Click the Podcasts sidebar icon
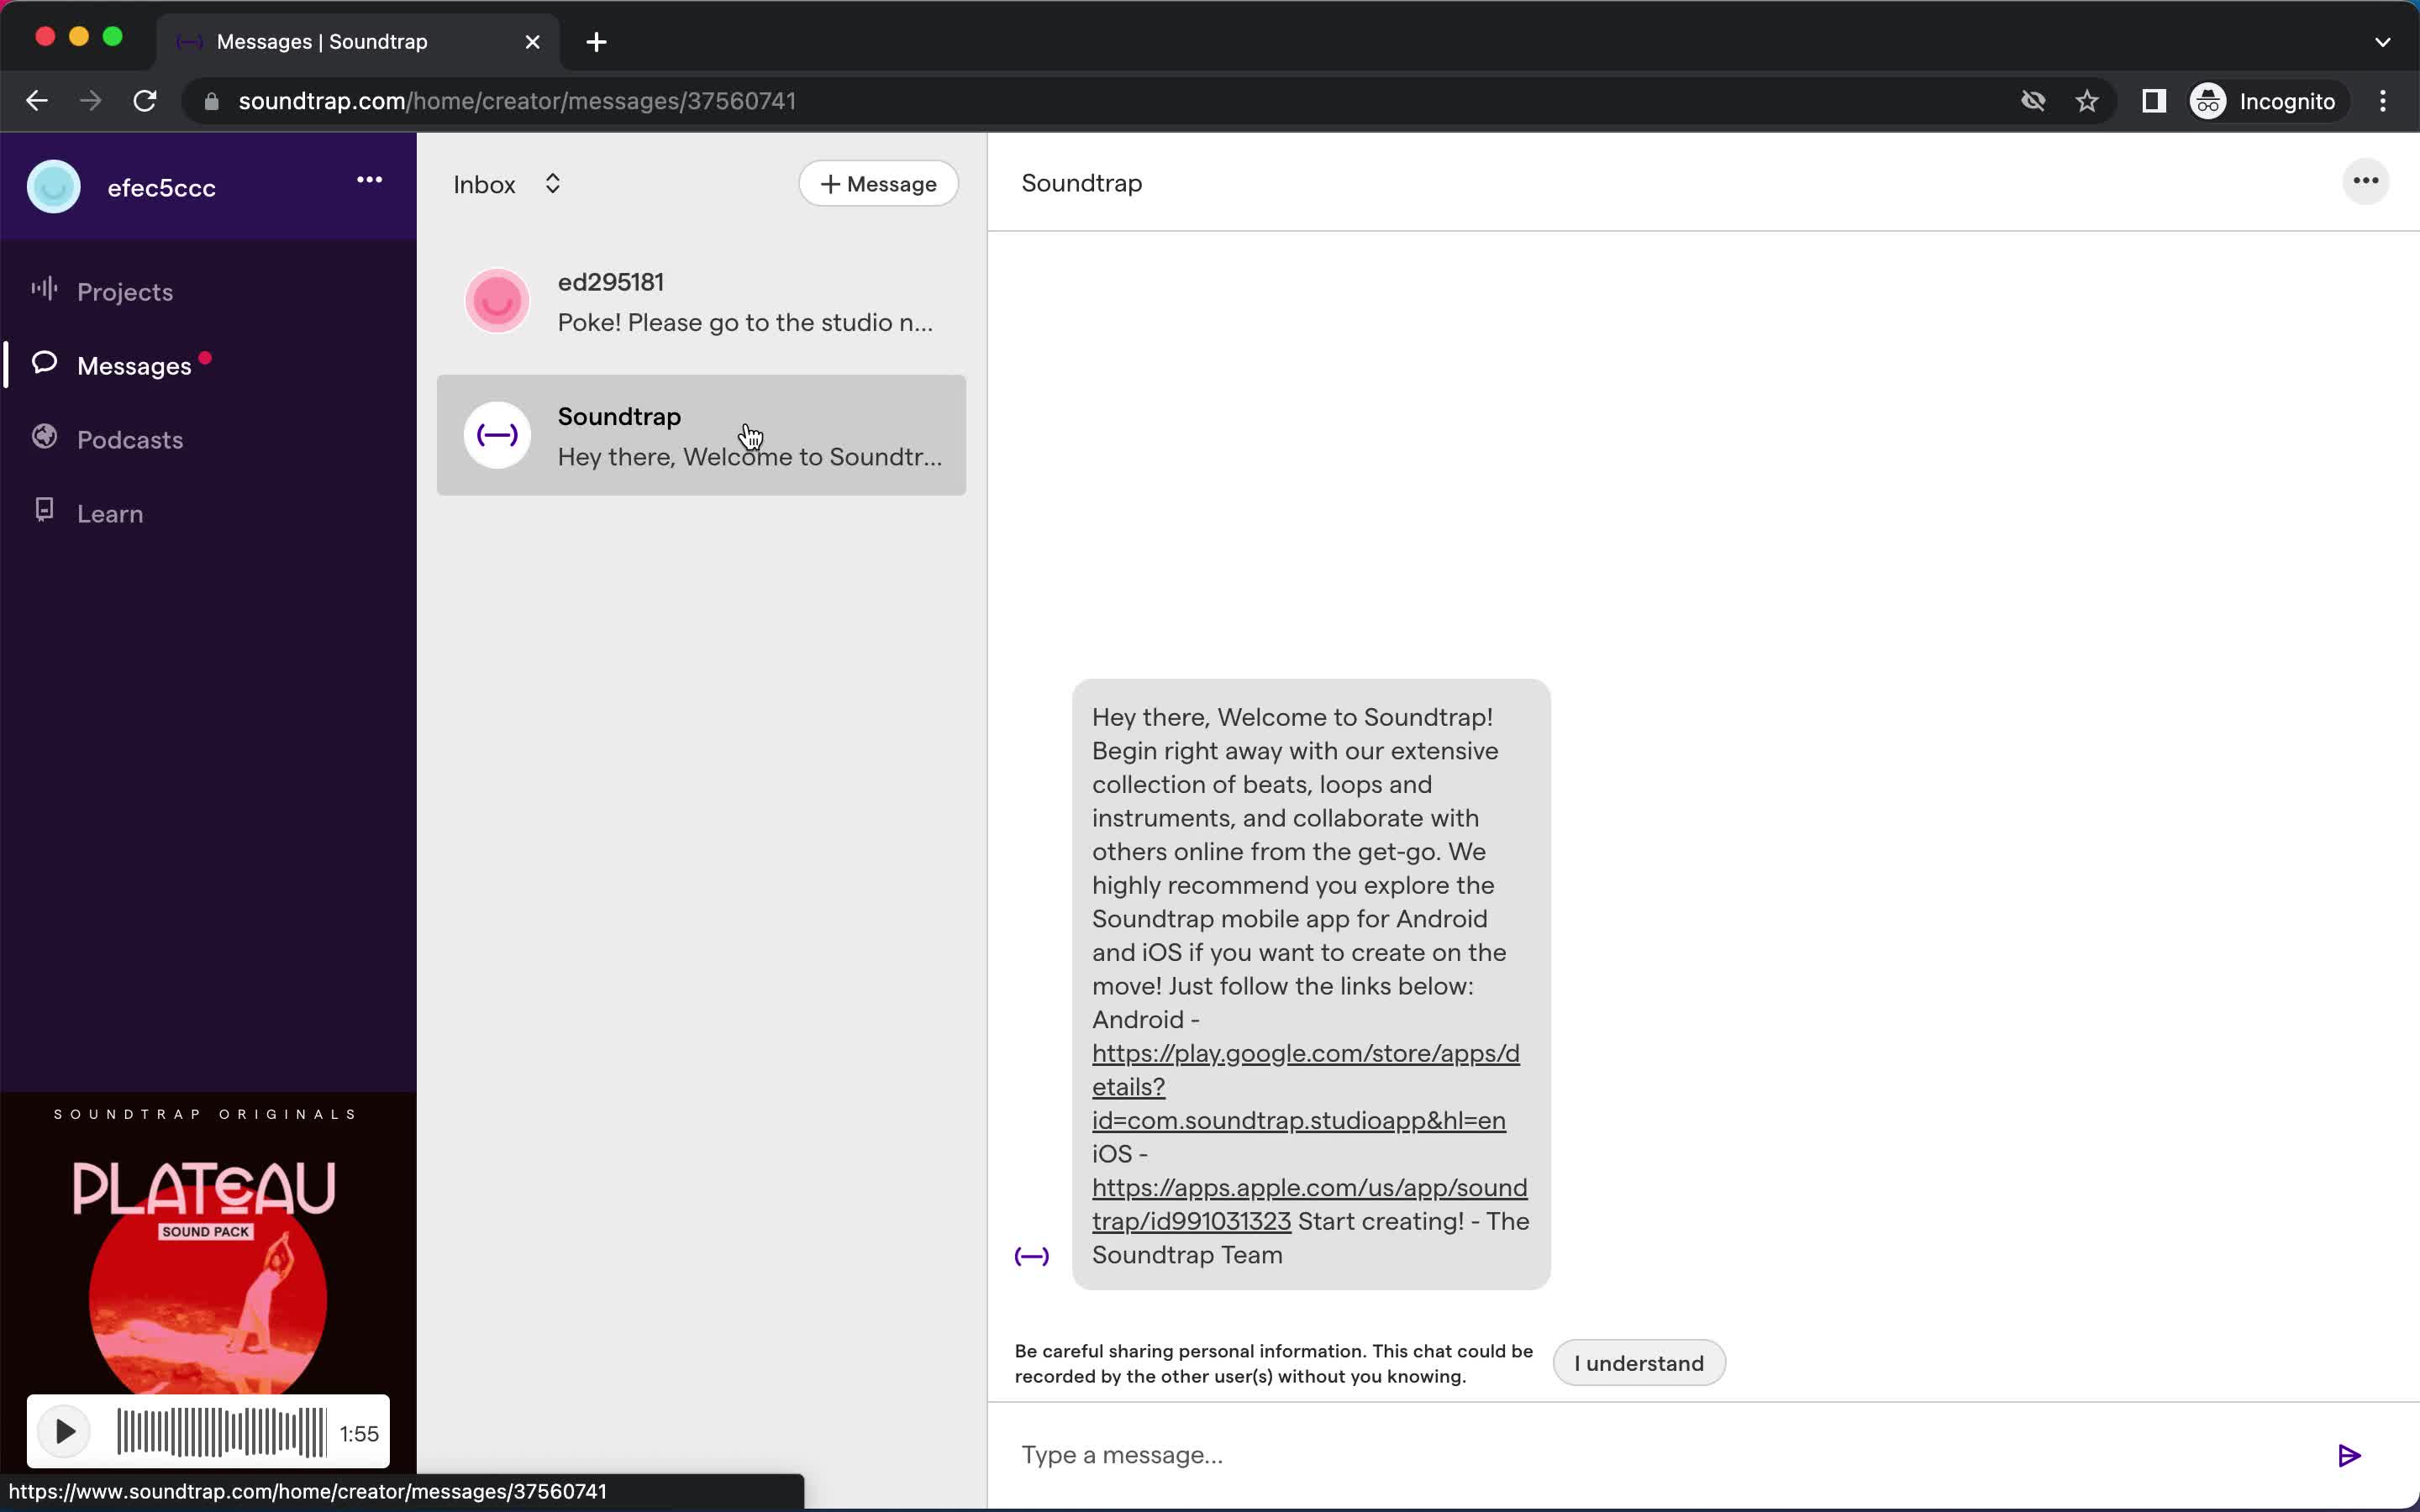Viewport: 2420px width, 1512px height. (x=45, y=439)
